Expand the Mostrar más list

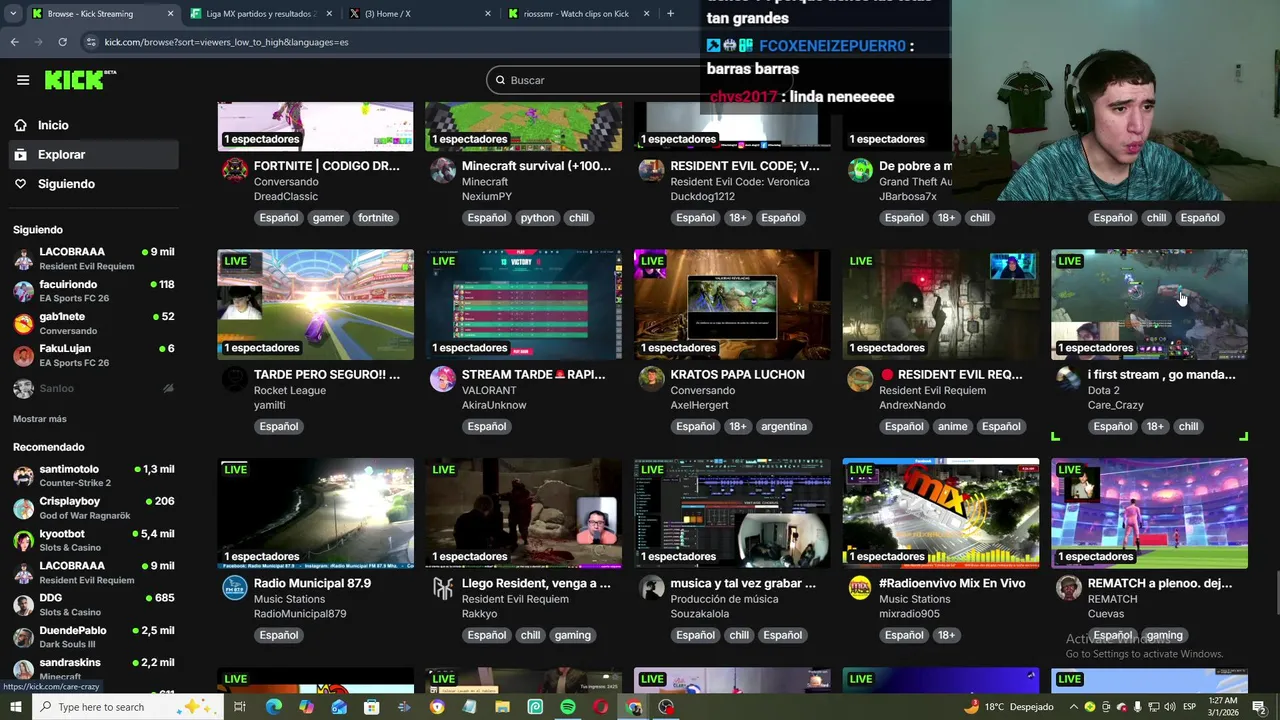pyautogui.click(x=40, y=419)
